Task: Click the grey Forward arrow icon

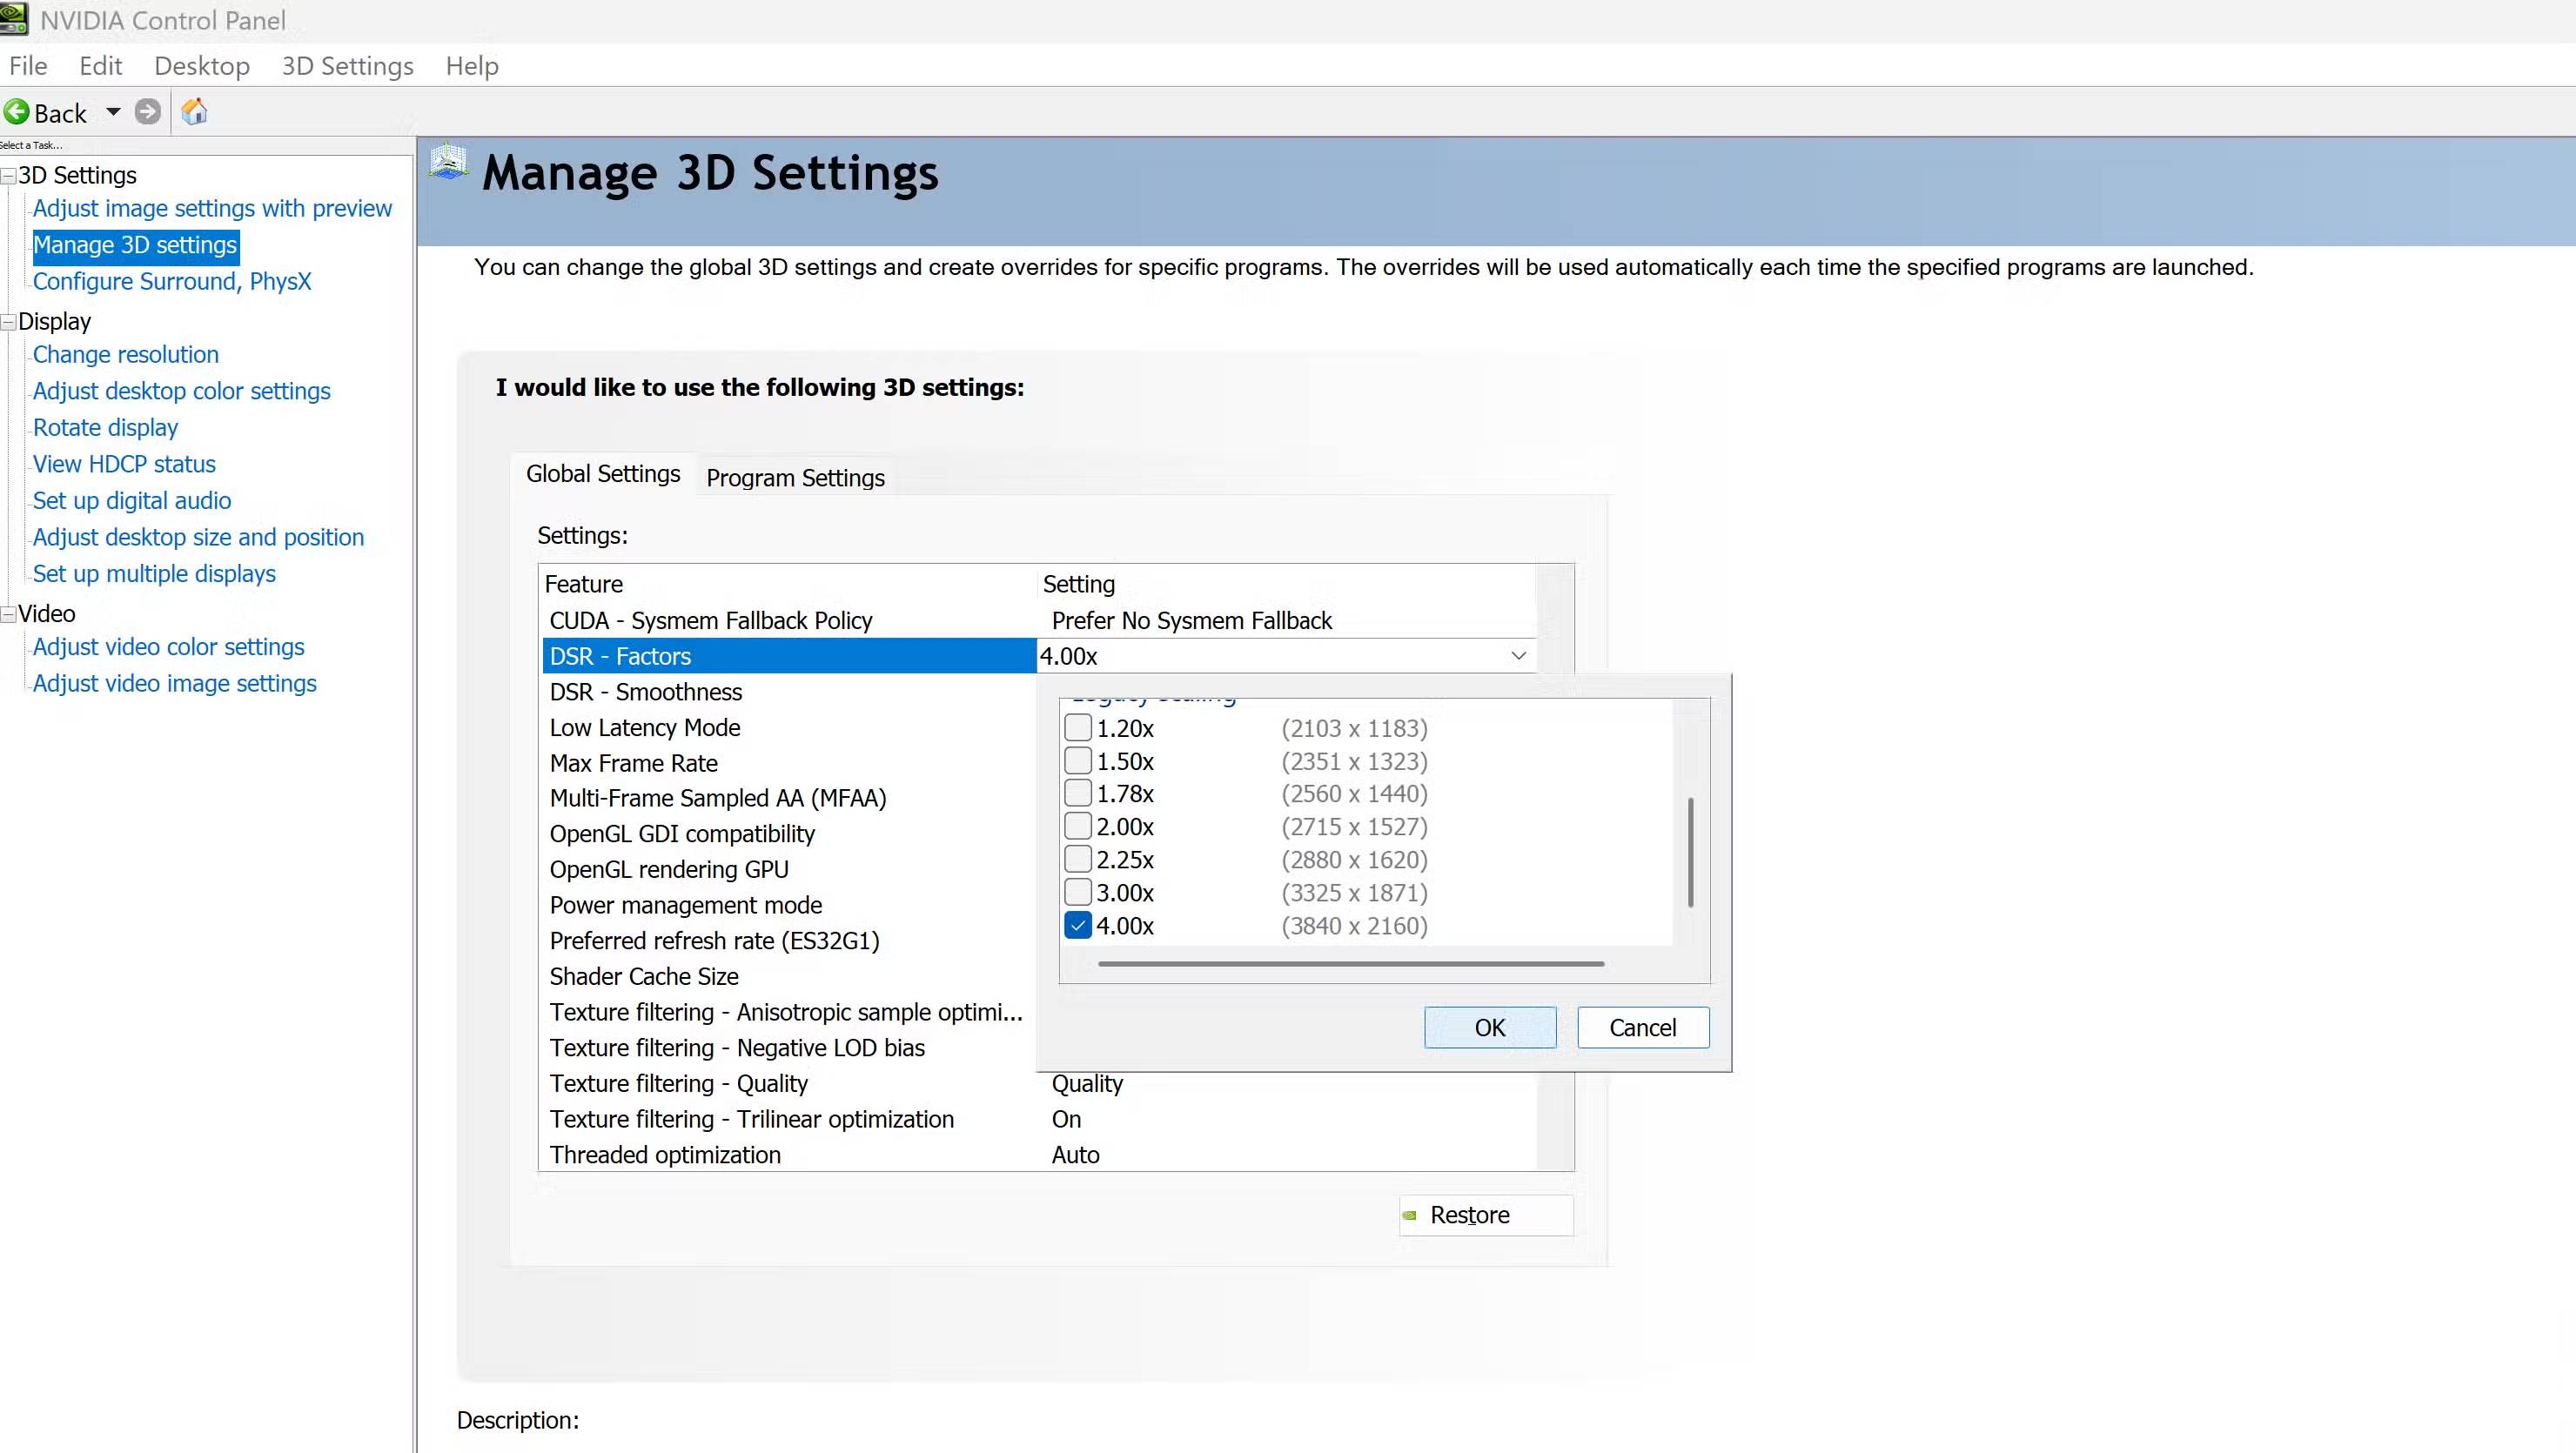Action: (x=148, y=112)
